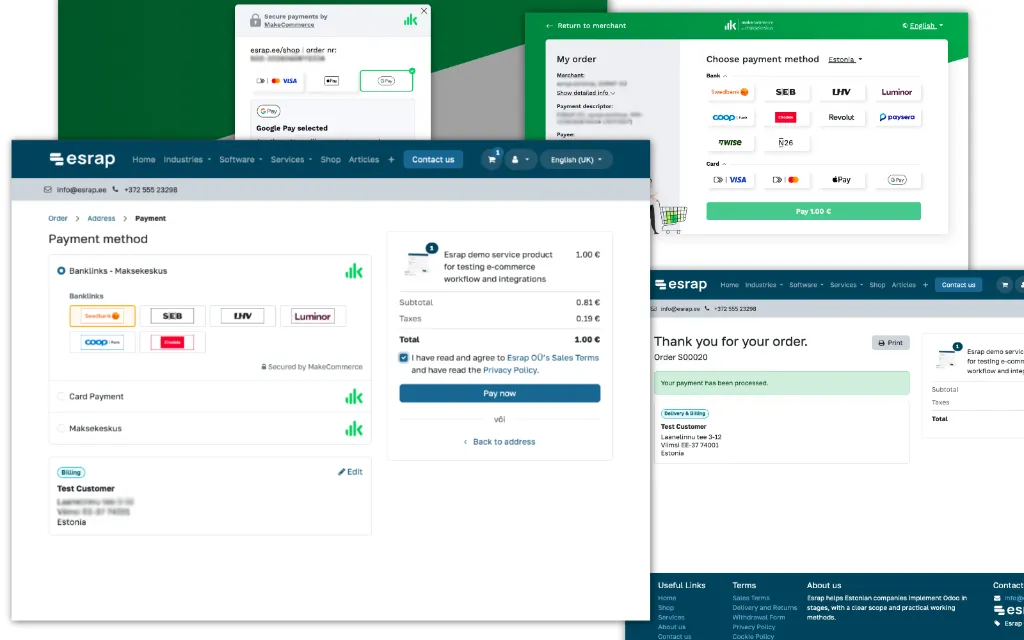This screenshot has height=640, width=1024.
Task: Choose Citadele in MakeCommerce payment window
Action: coord(786,118)
